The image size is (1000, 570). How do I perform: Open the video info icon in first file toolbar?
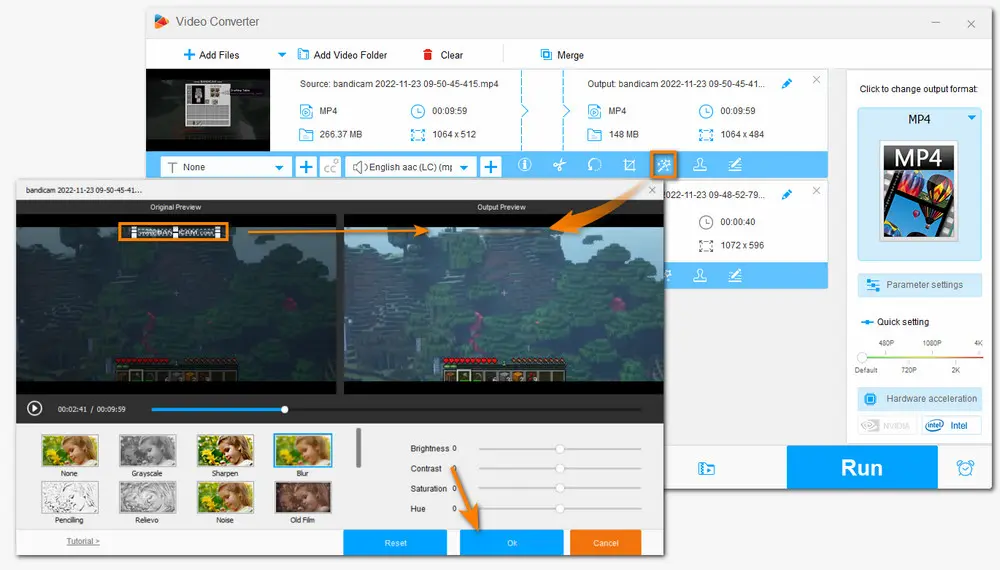point(524,165)
